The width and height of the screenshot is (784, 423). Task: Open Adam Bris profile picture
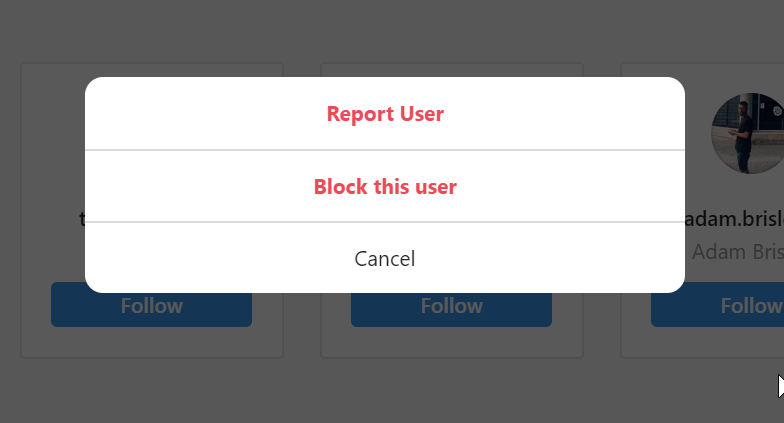[x=748, y=133]
